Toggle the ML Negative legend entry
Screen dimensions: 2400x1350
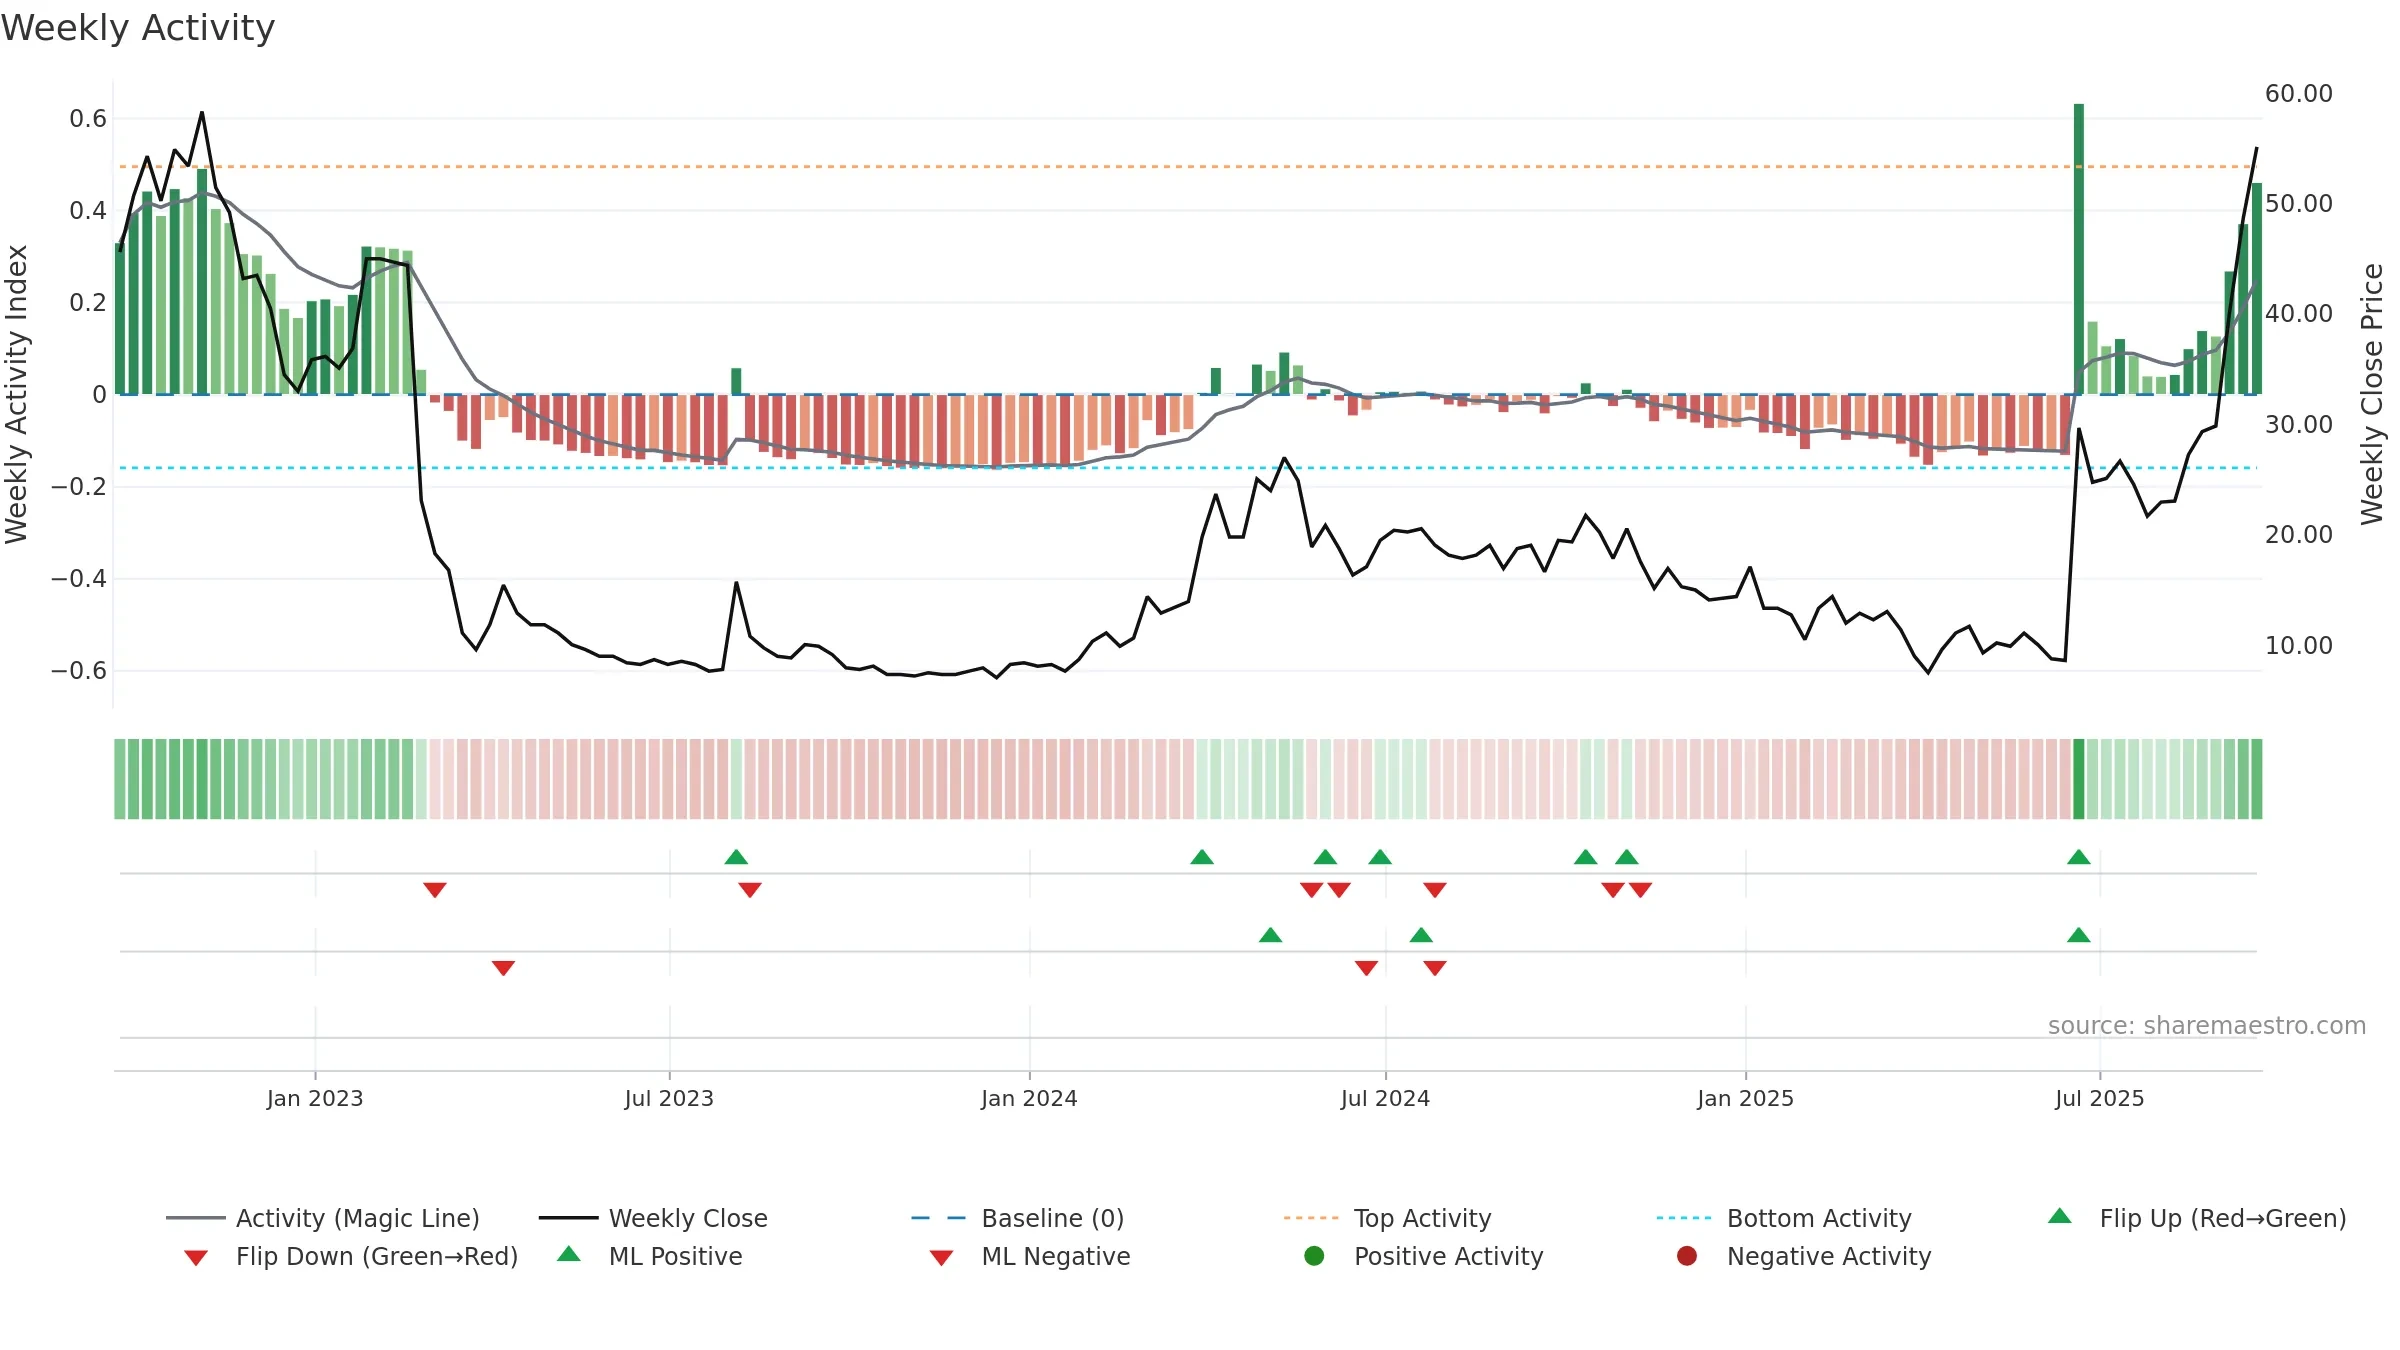tap(1030, 1256)
